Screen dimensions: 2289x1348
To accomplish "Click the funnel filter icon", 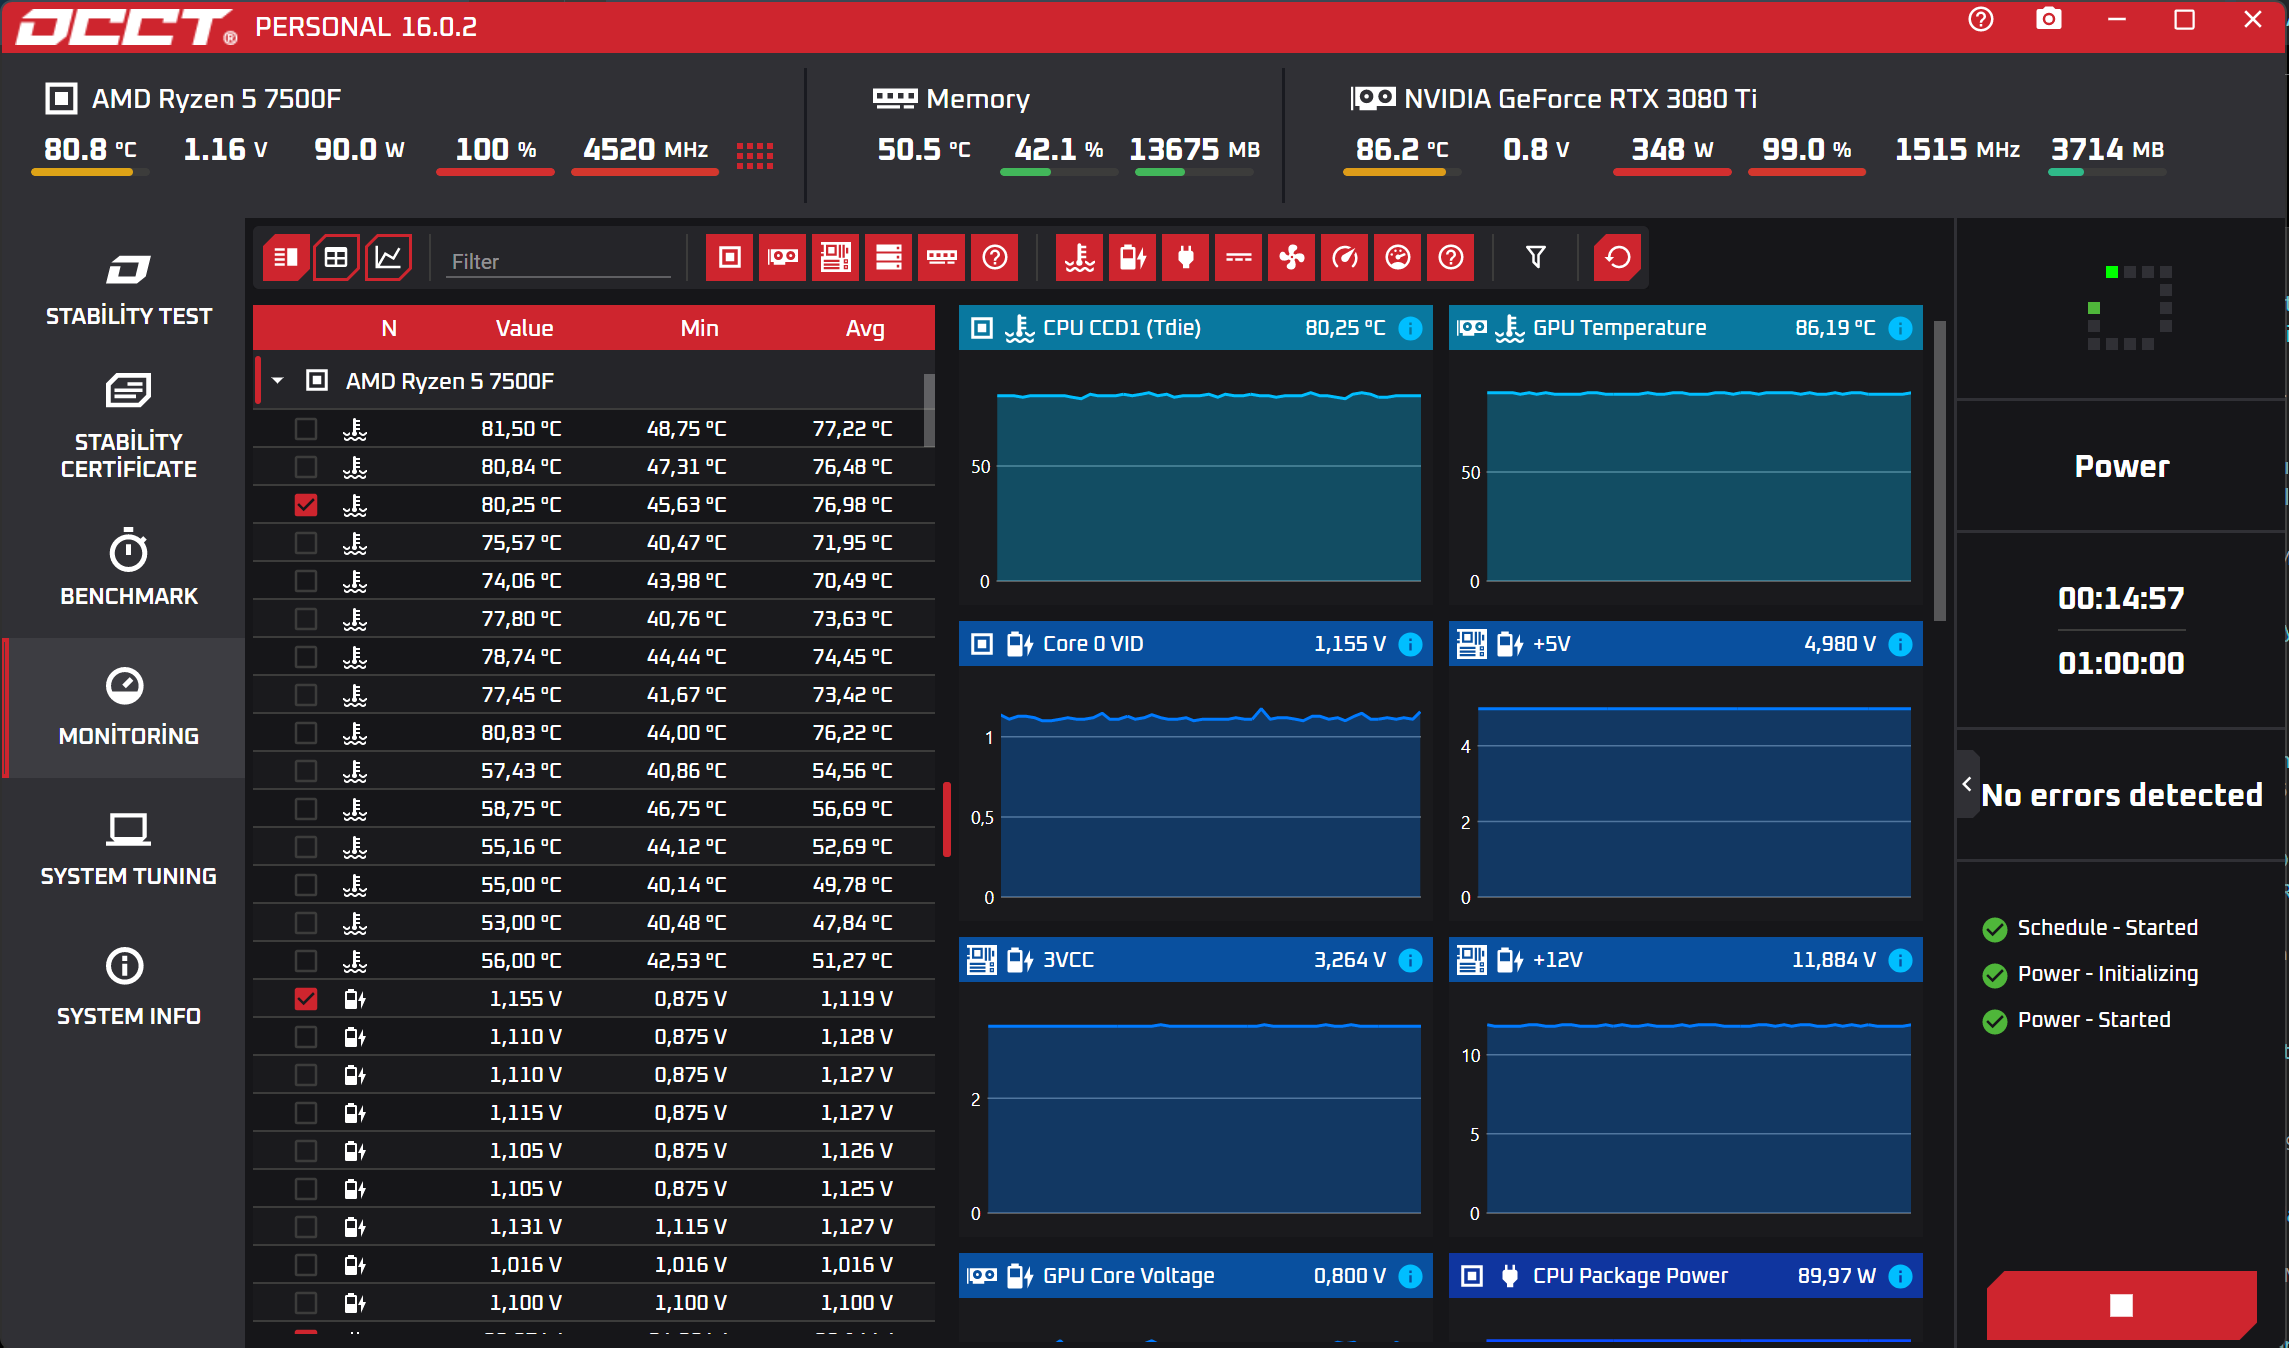I will point(1536,258).
